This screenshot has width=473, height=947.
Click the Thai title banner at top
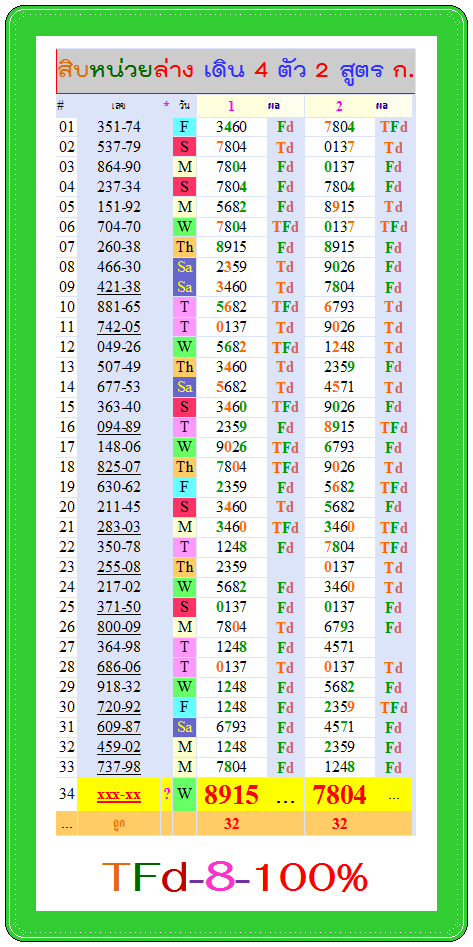236,71
